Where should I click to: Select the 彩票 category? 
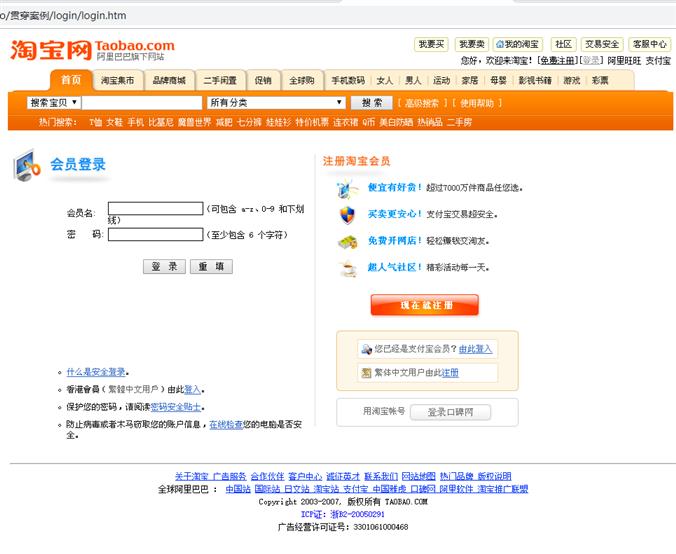[600, 81]
